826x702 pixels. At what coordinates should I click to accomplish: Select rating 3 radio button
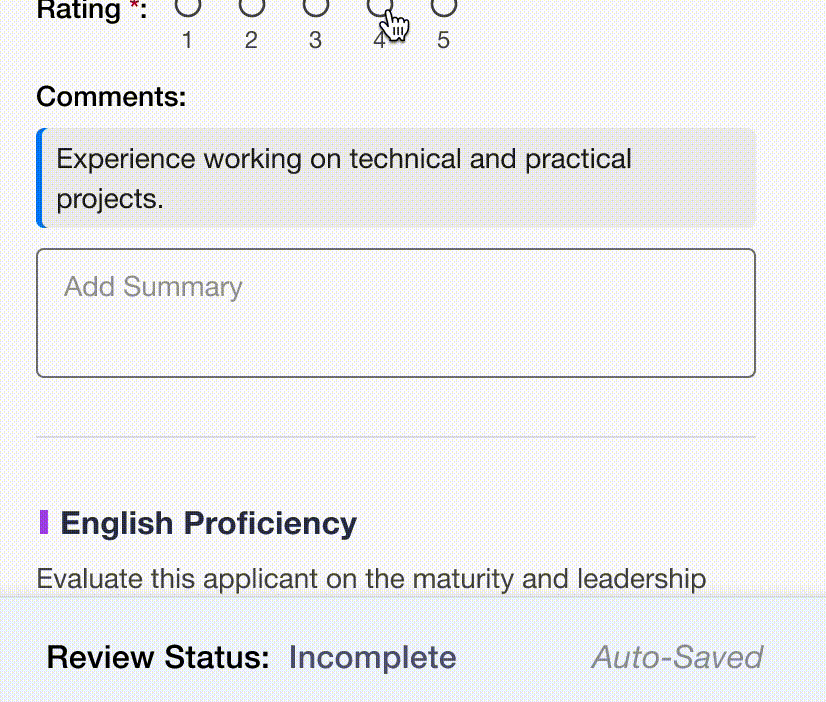[x=315, y=8]
